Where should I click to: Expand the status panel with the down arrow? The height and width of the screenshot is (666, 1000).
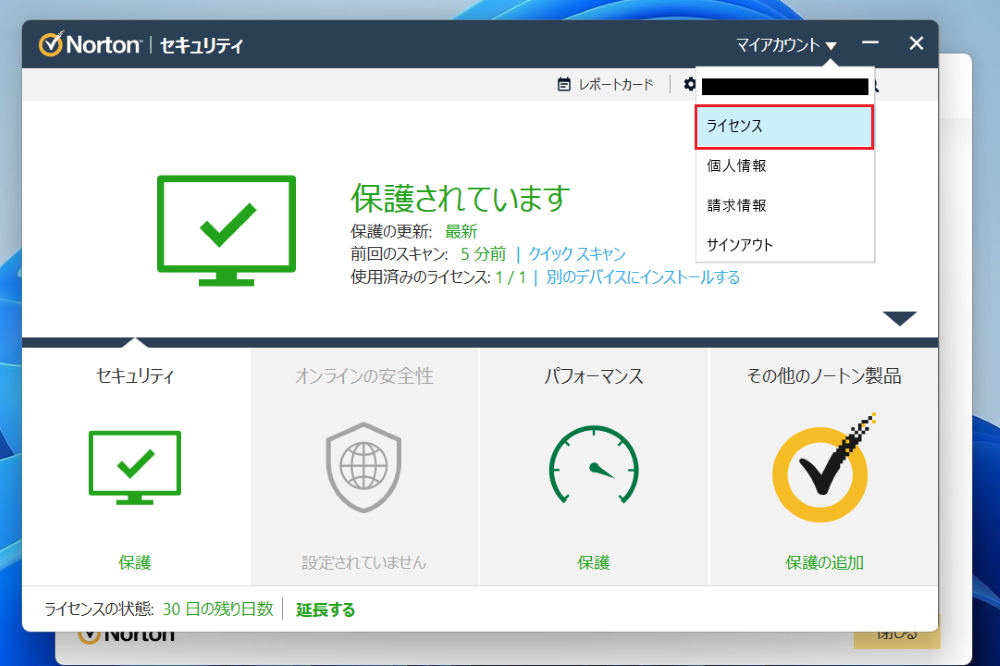[900, 318]
